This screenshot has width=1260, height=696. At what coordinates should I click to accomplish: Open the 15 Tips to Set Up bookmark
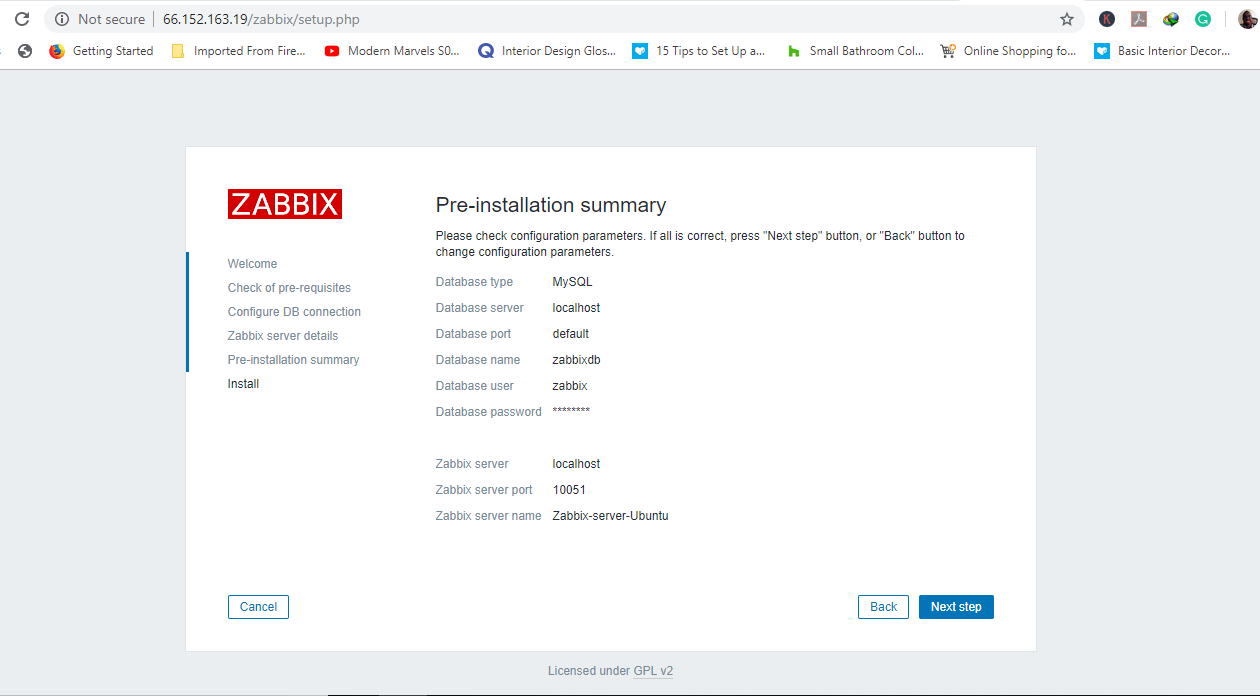pyautogui.click(x=699, y=51)
